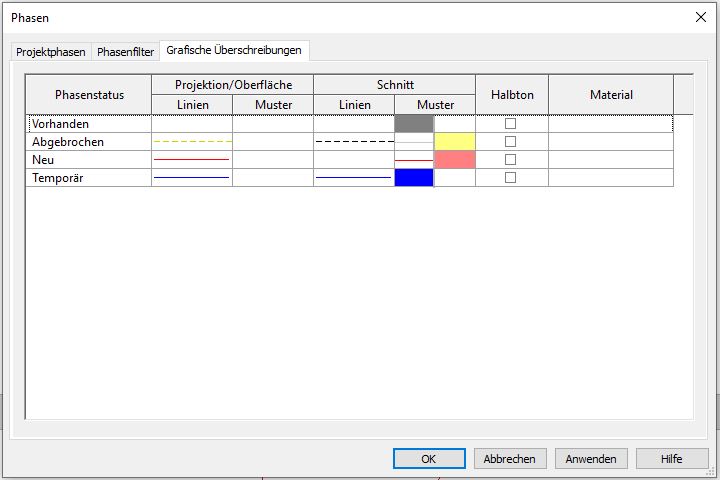The width and height of the screenshot is (720, 480).
Task: Click the black dashed Schnitt line for Abgebrochen
Action: coord(354,142)
